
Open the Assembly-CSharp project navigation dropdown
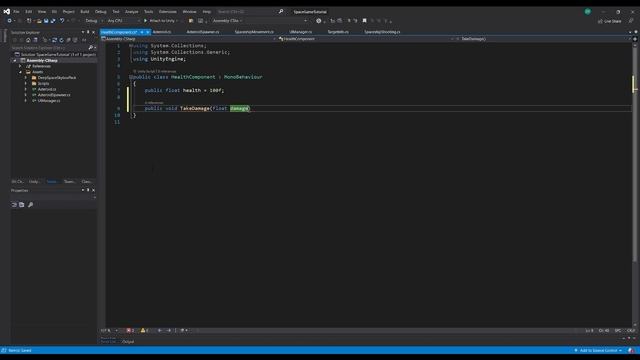pyautogui.click(x=189, y=39)
